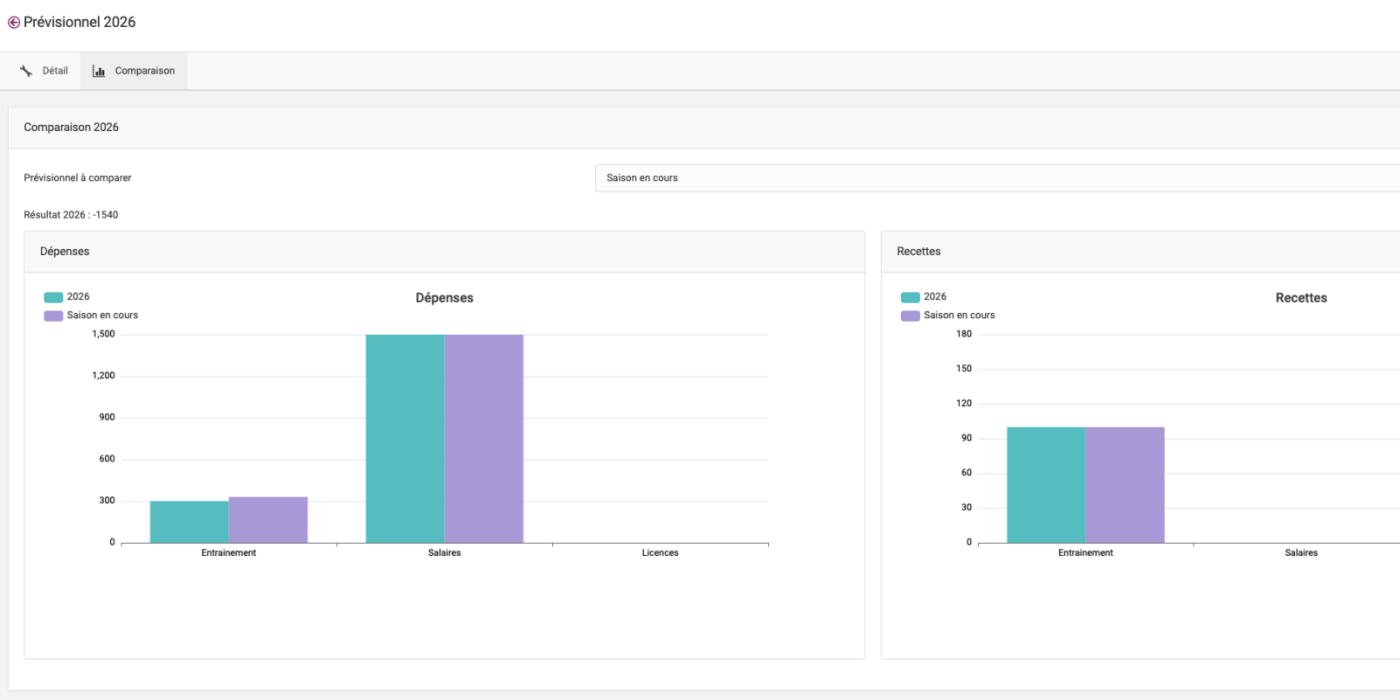Open the Saison en cours dropdown
The width and height of the screenshot is (1400, 700).
click(997, 178)
